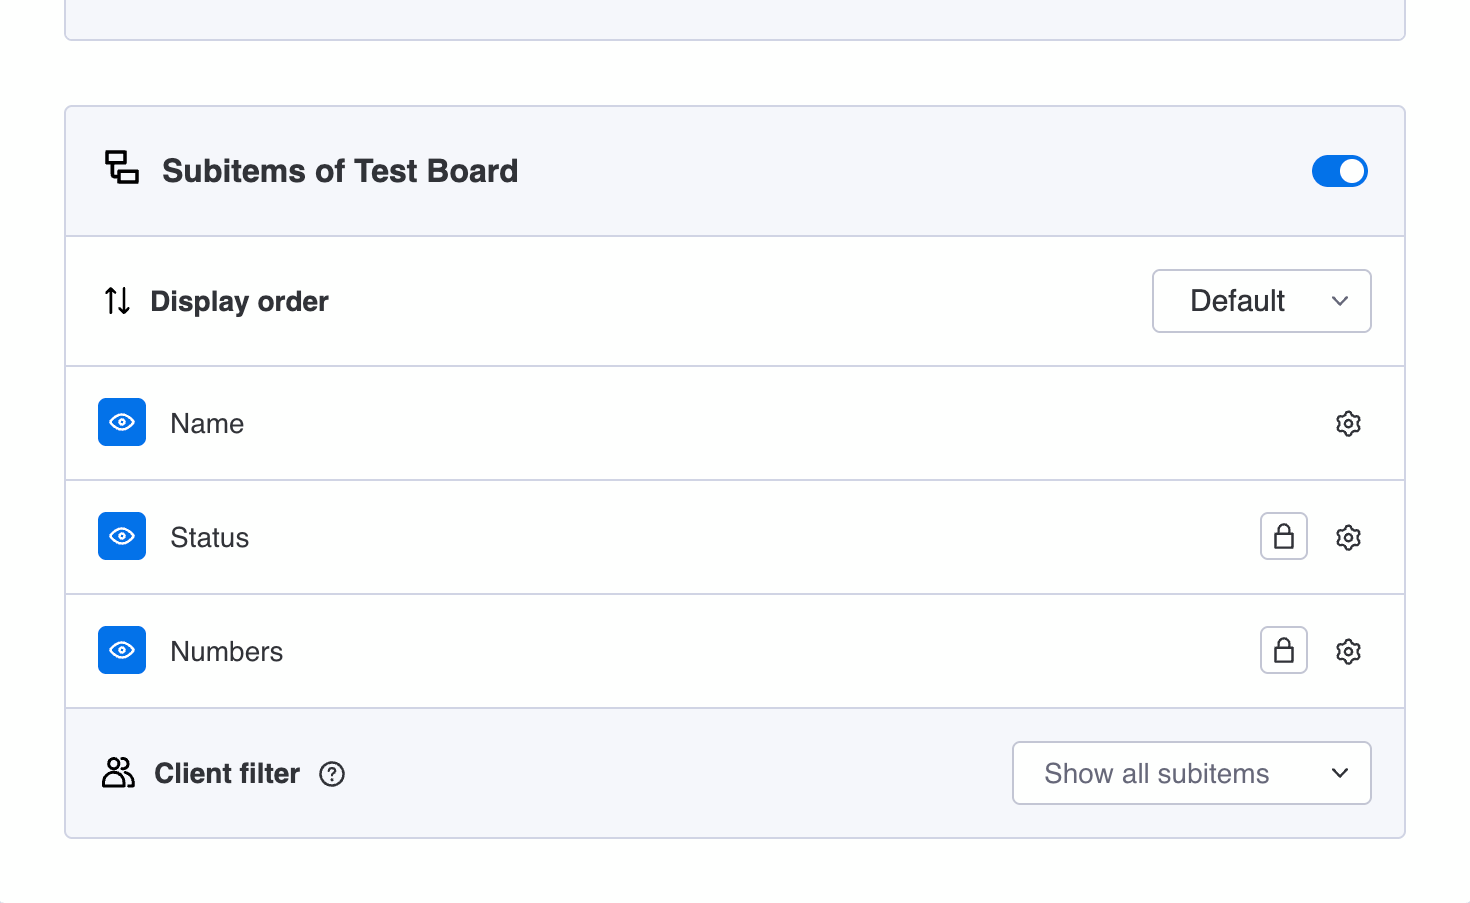Click the Client filter people icon

[x=118, y=773]
